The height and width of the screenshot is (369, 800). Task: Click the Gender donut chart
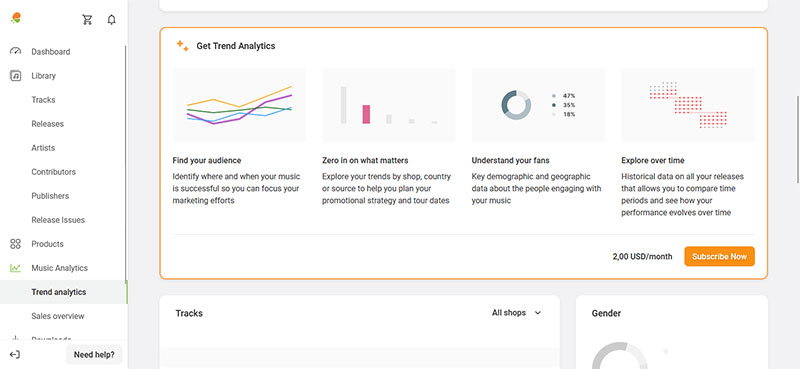coord(619,356)
